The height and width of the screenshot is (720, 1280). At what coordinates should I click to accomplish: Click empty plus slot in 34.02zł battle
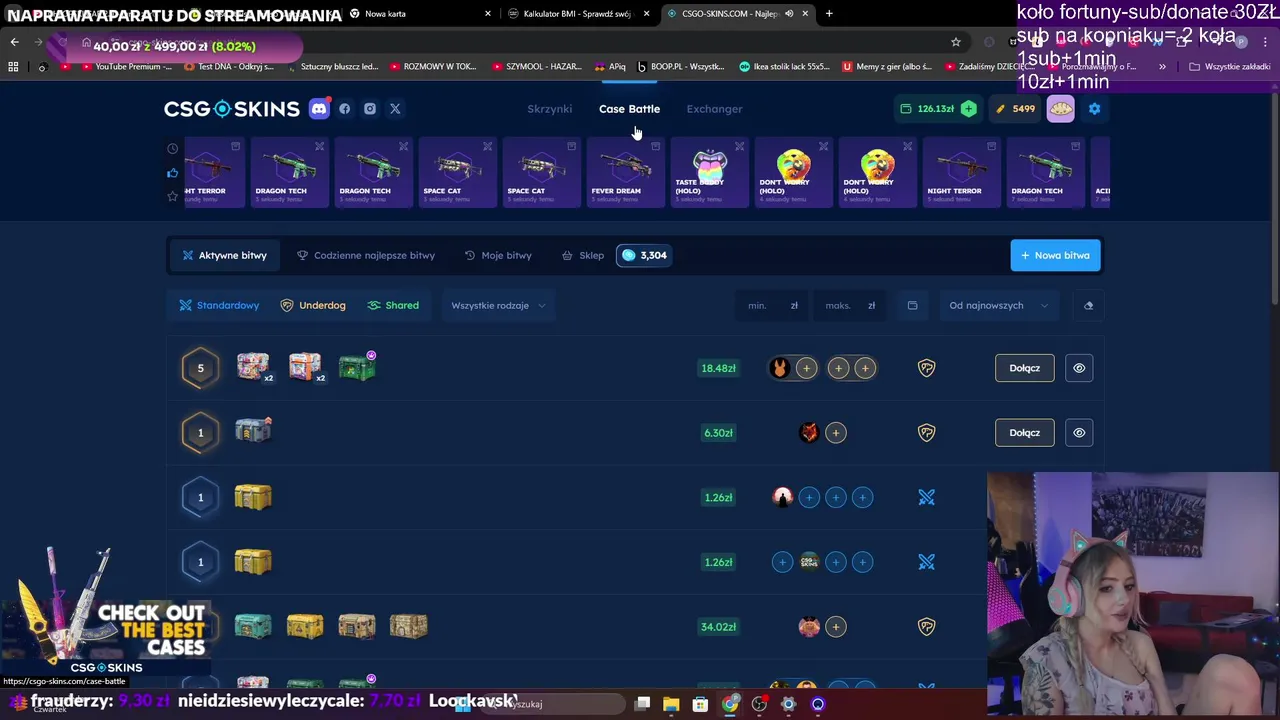coord(836,627)
